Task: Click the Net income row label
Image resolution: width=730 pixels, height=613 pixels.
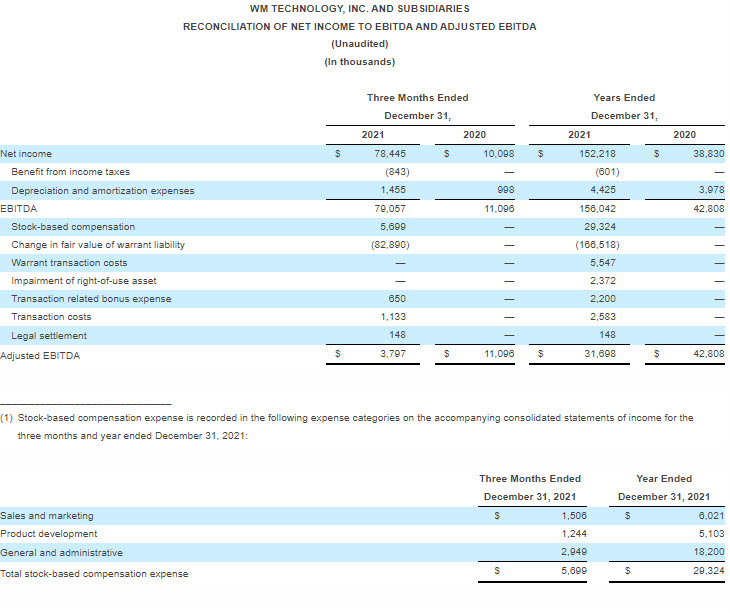Action: (26, 154)
